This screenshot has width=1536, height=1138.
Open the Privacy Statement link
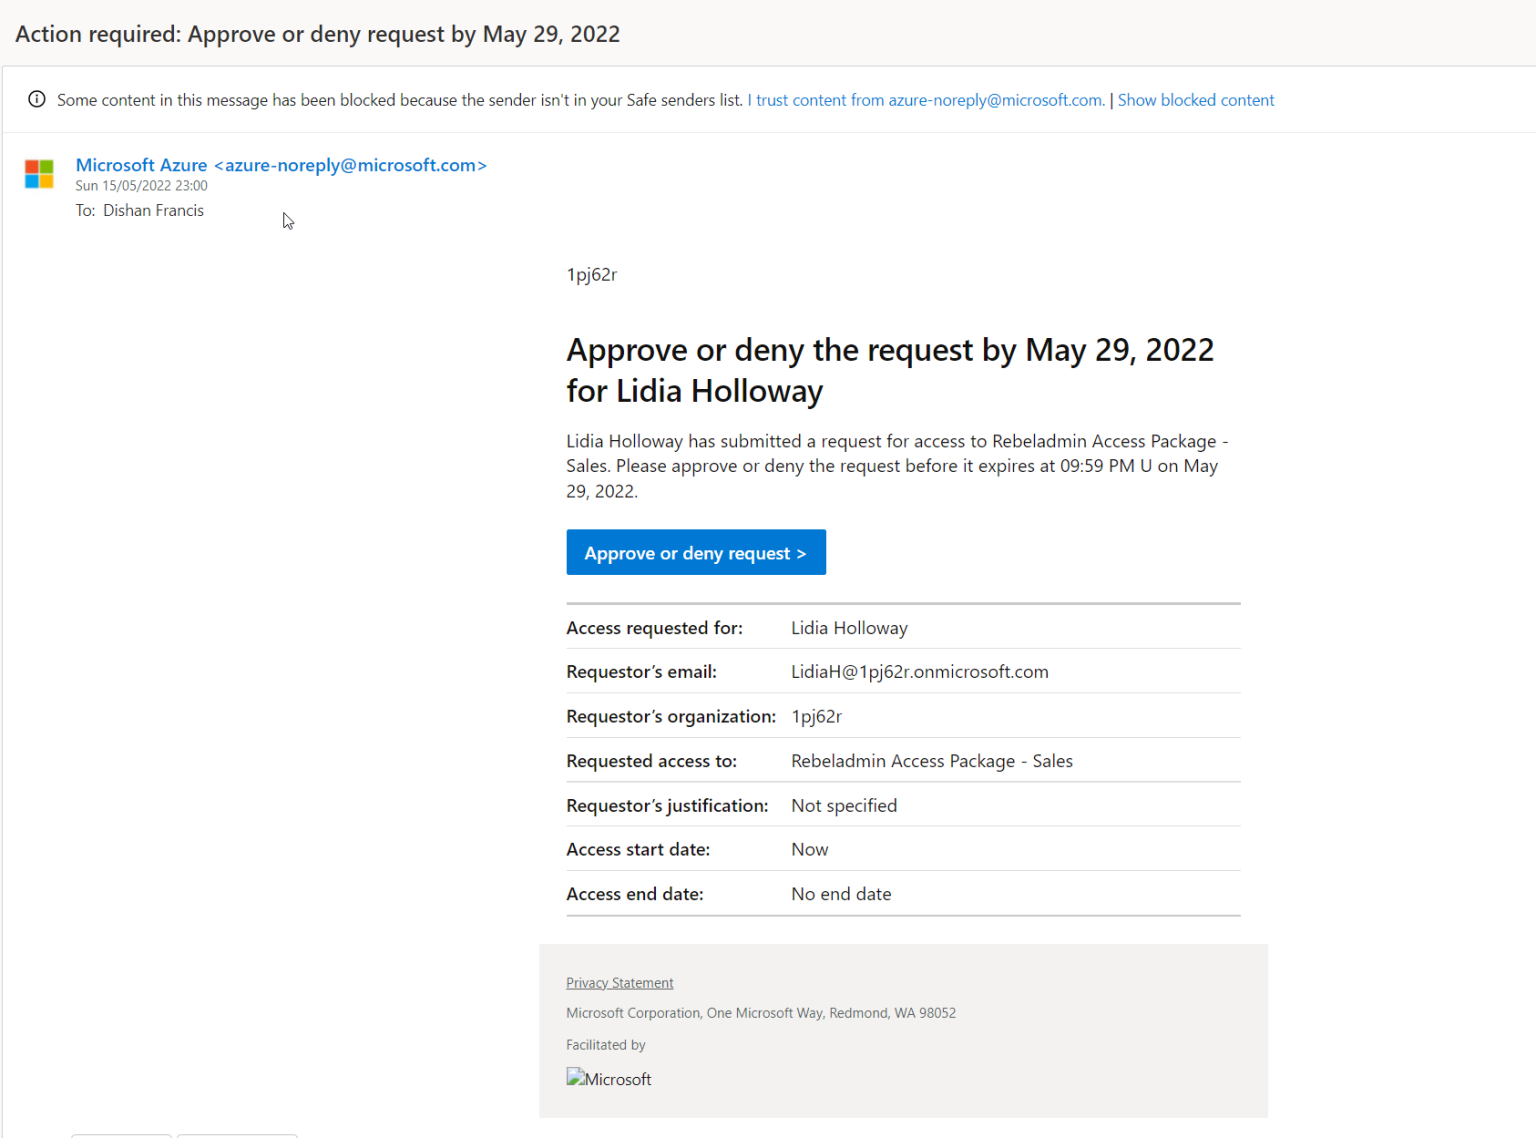[x=619, y=982]
